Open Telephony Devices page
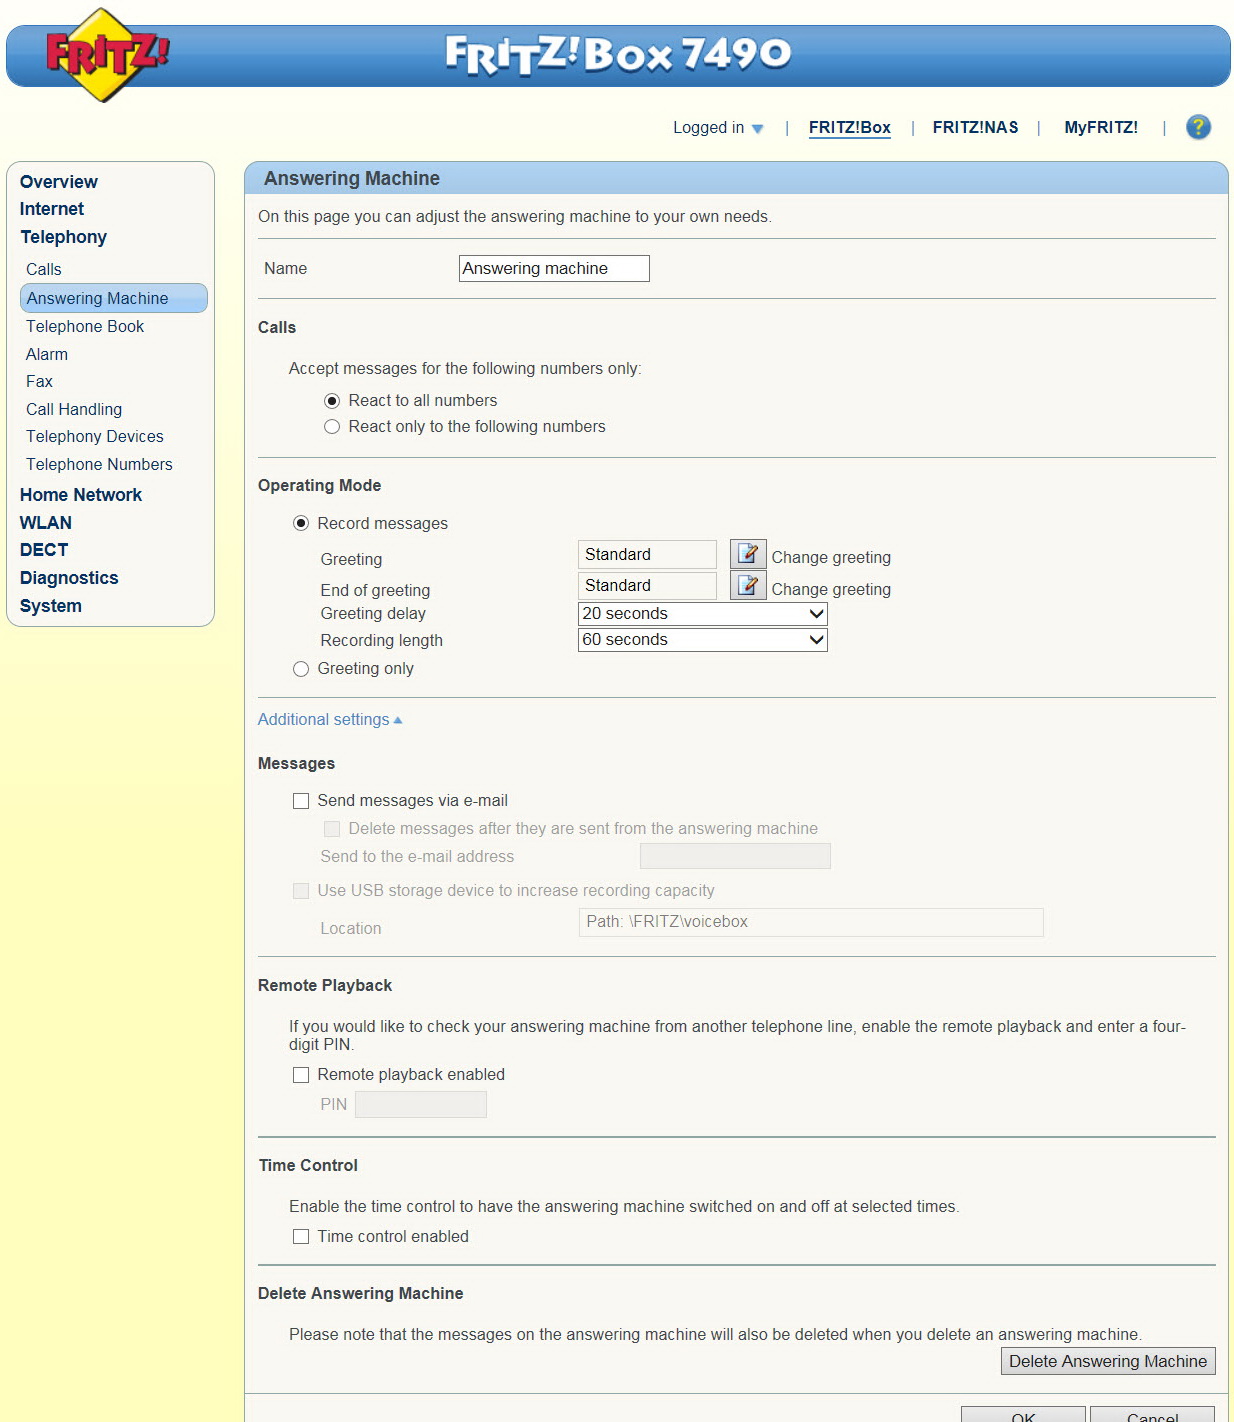The width and height of the screenshot is (1234, 1422). 95,437
